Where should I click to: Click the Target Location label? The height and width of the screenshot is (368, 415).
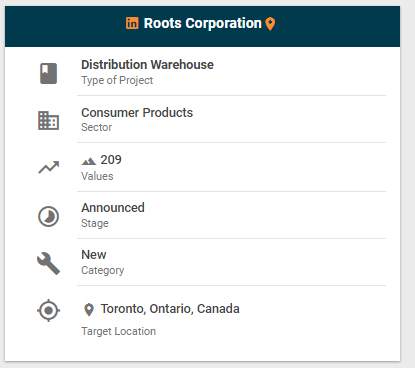click(119, 331)
